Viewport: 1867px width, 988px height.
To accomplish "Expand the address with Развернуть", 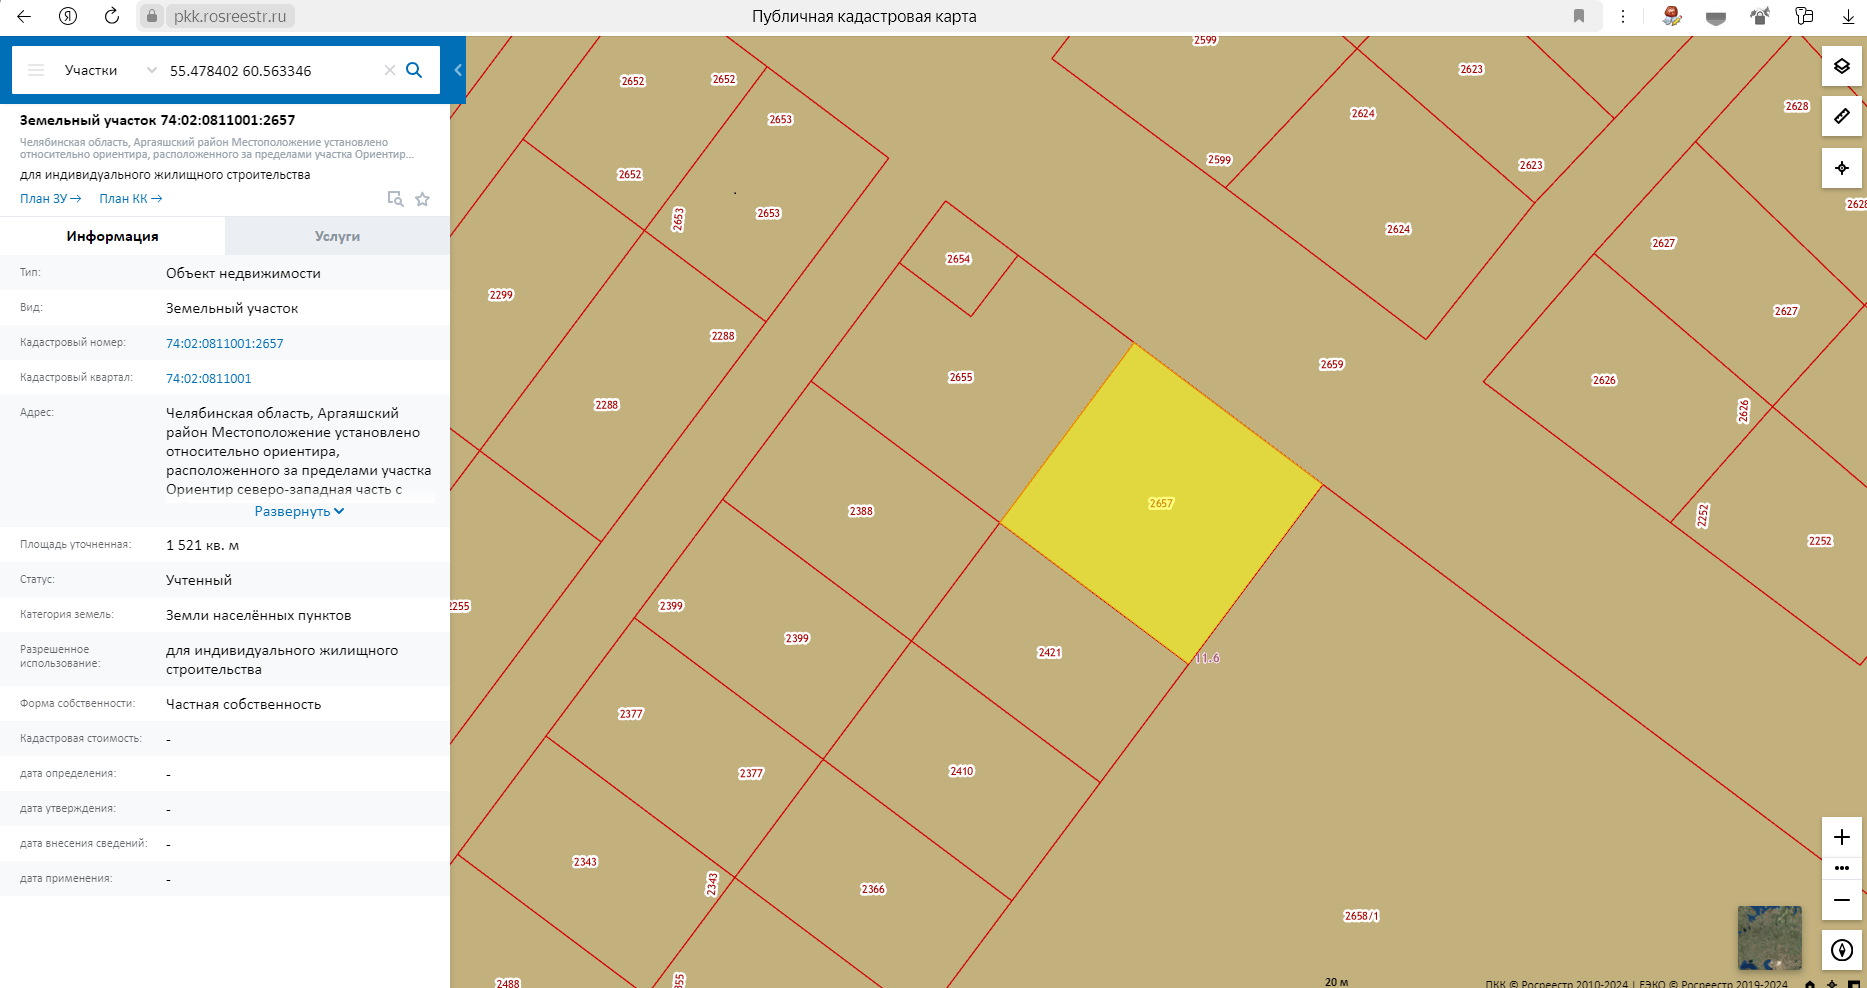I will 299,511.
